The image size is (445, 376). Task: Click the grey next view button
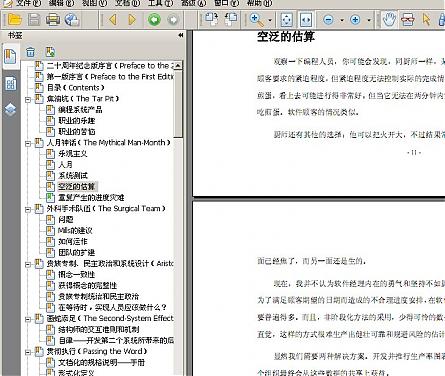click(x=173, y=20)
